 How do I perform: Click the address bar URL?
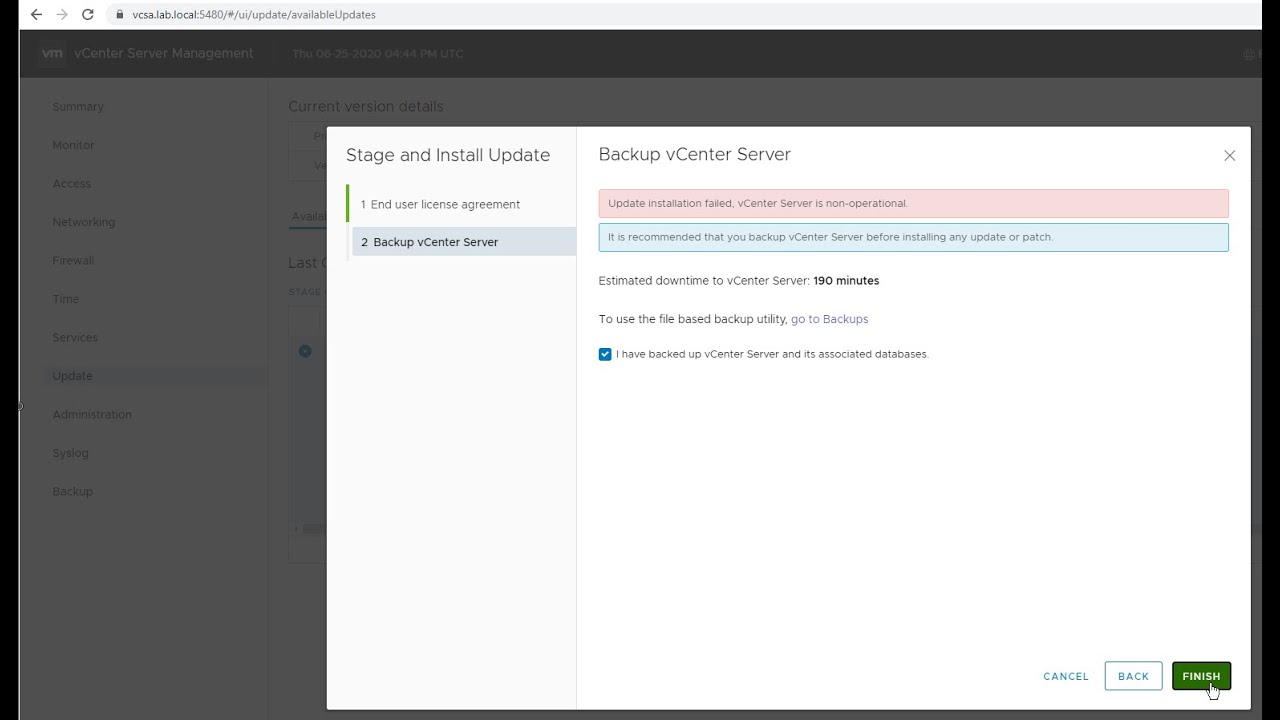point(254,15)
